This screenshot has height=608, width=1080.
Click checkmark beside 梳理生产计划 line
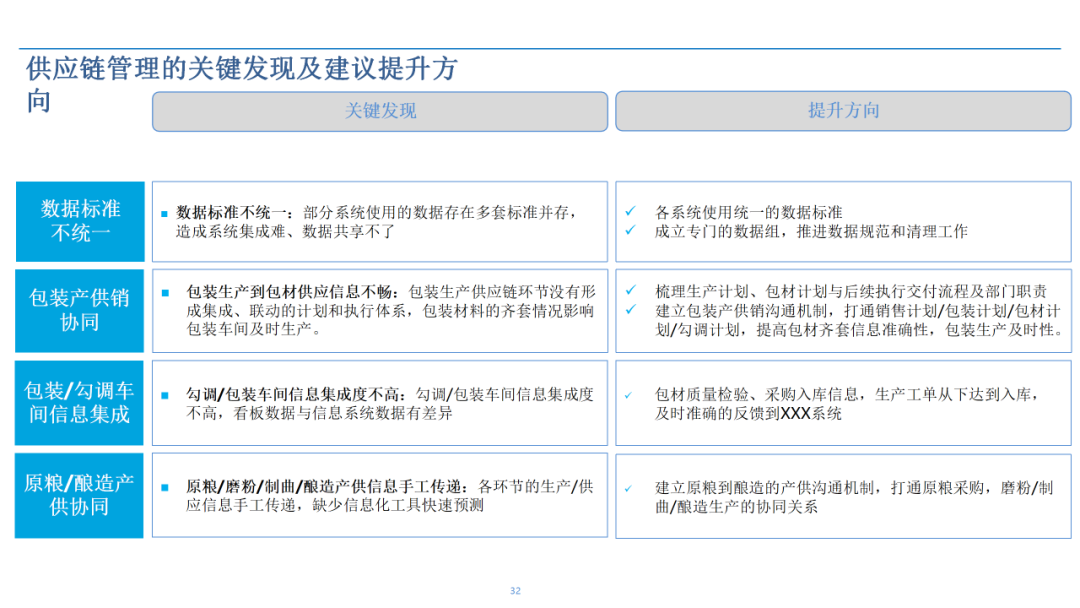click(630, 290)
